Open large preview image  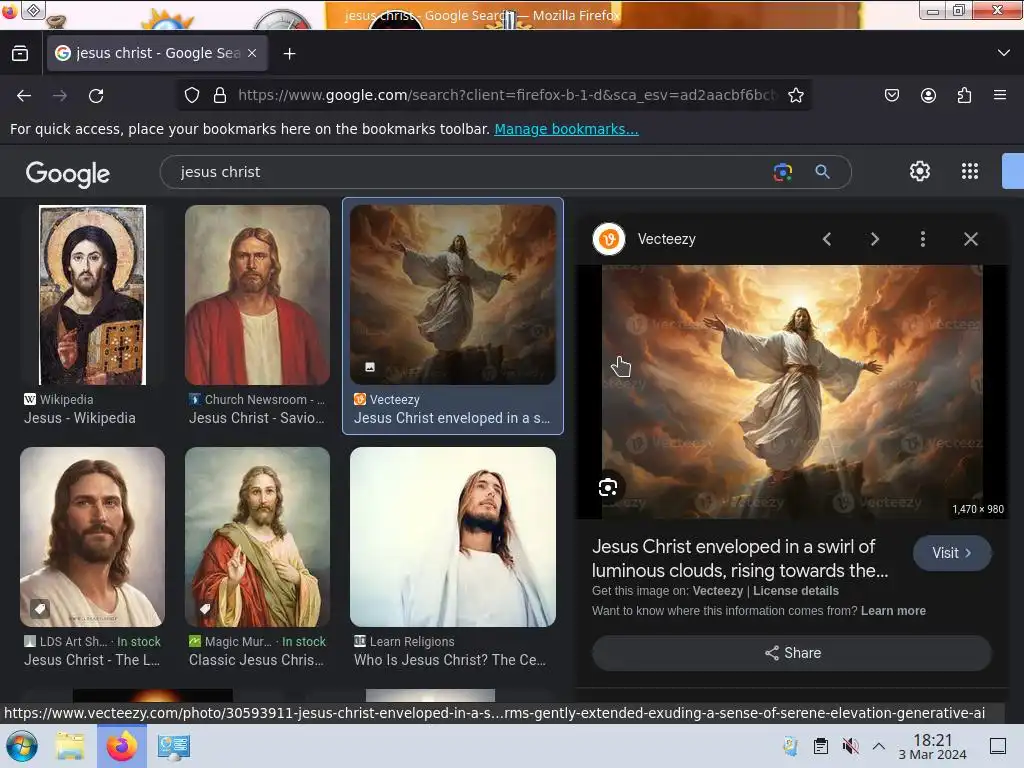point(792,392)
